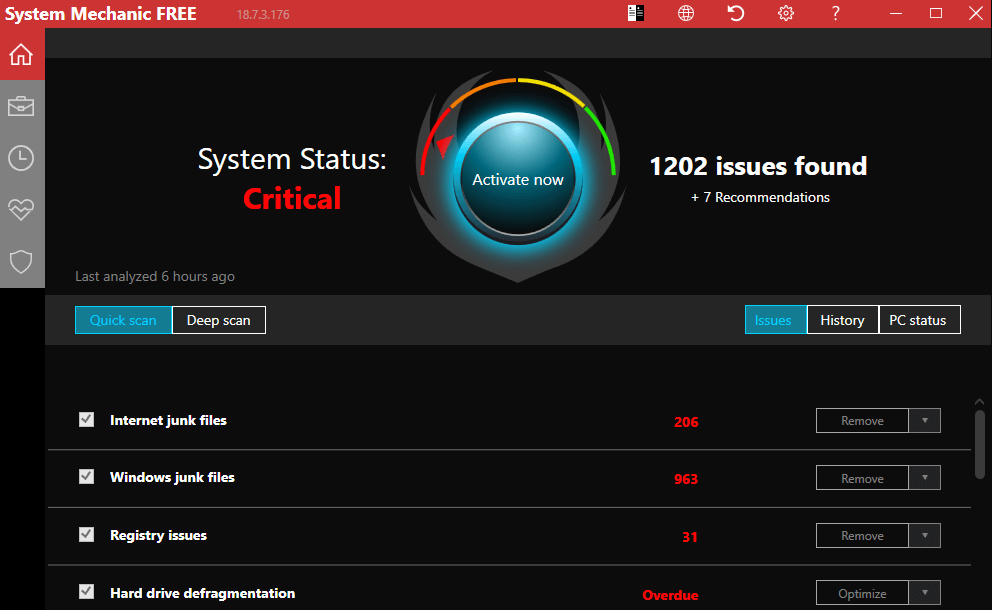Uncheck Windows junk files checkbox

tap(87, 476)
